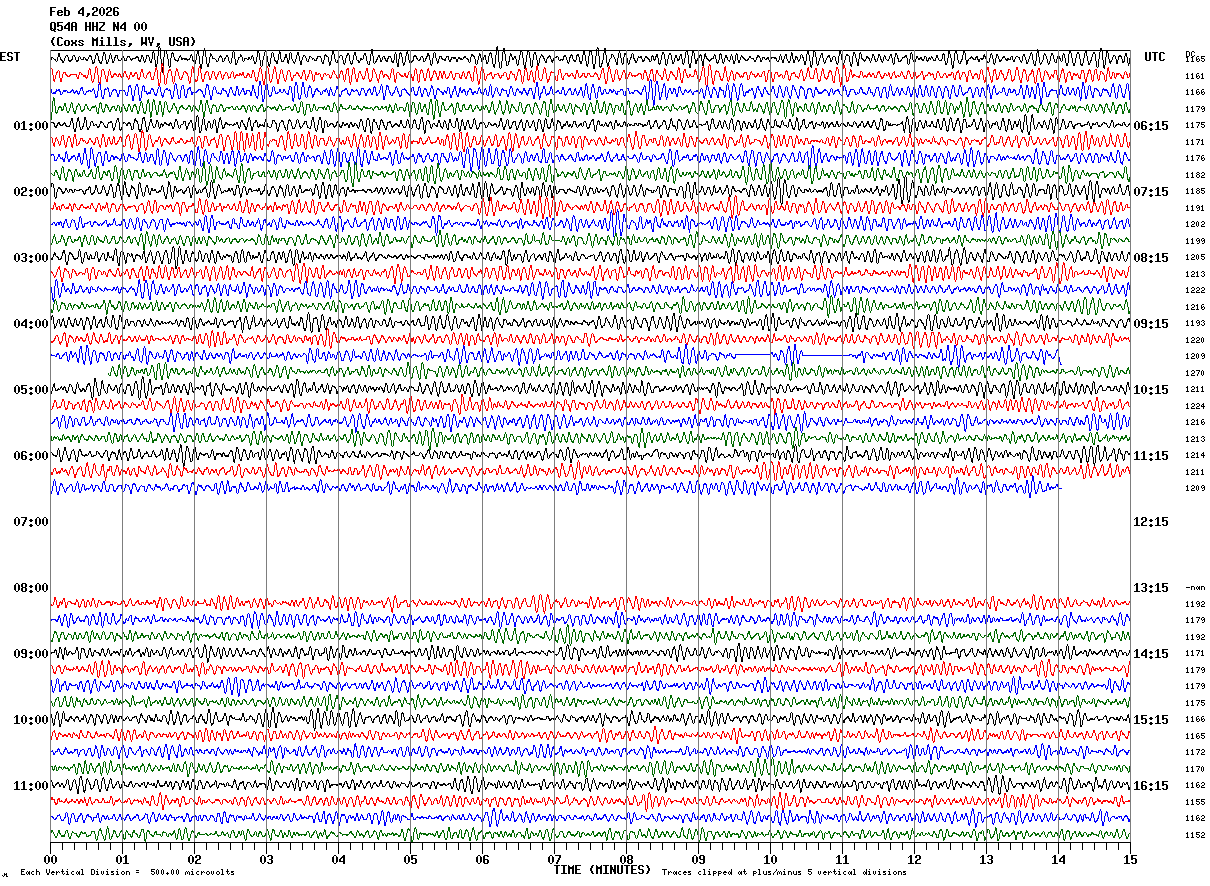Click minute tick label "03" on time axis
This screenshot has height=886, width=1210.
266,859
